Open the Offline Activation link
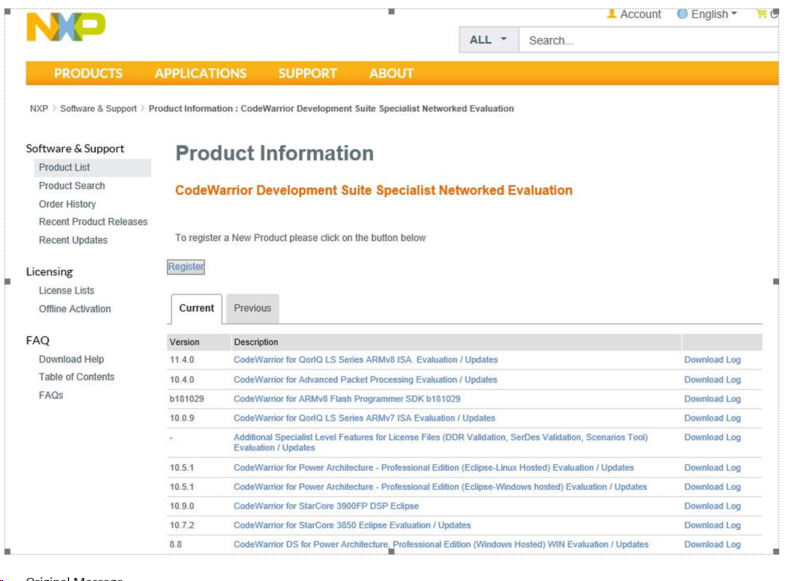 coord(75,309)
